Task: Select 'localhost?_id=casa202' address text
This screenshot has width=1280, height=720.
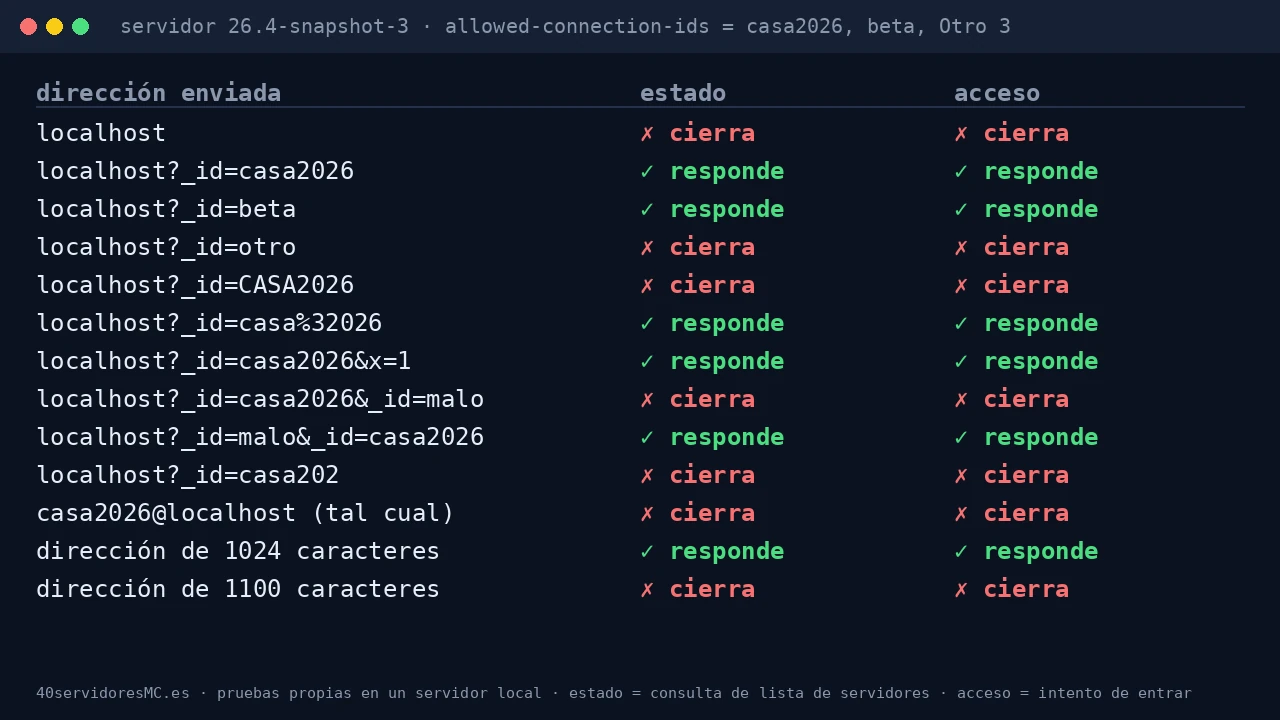Action: [188, 475]
